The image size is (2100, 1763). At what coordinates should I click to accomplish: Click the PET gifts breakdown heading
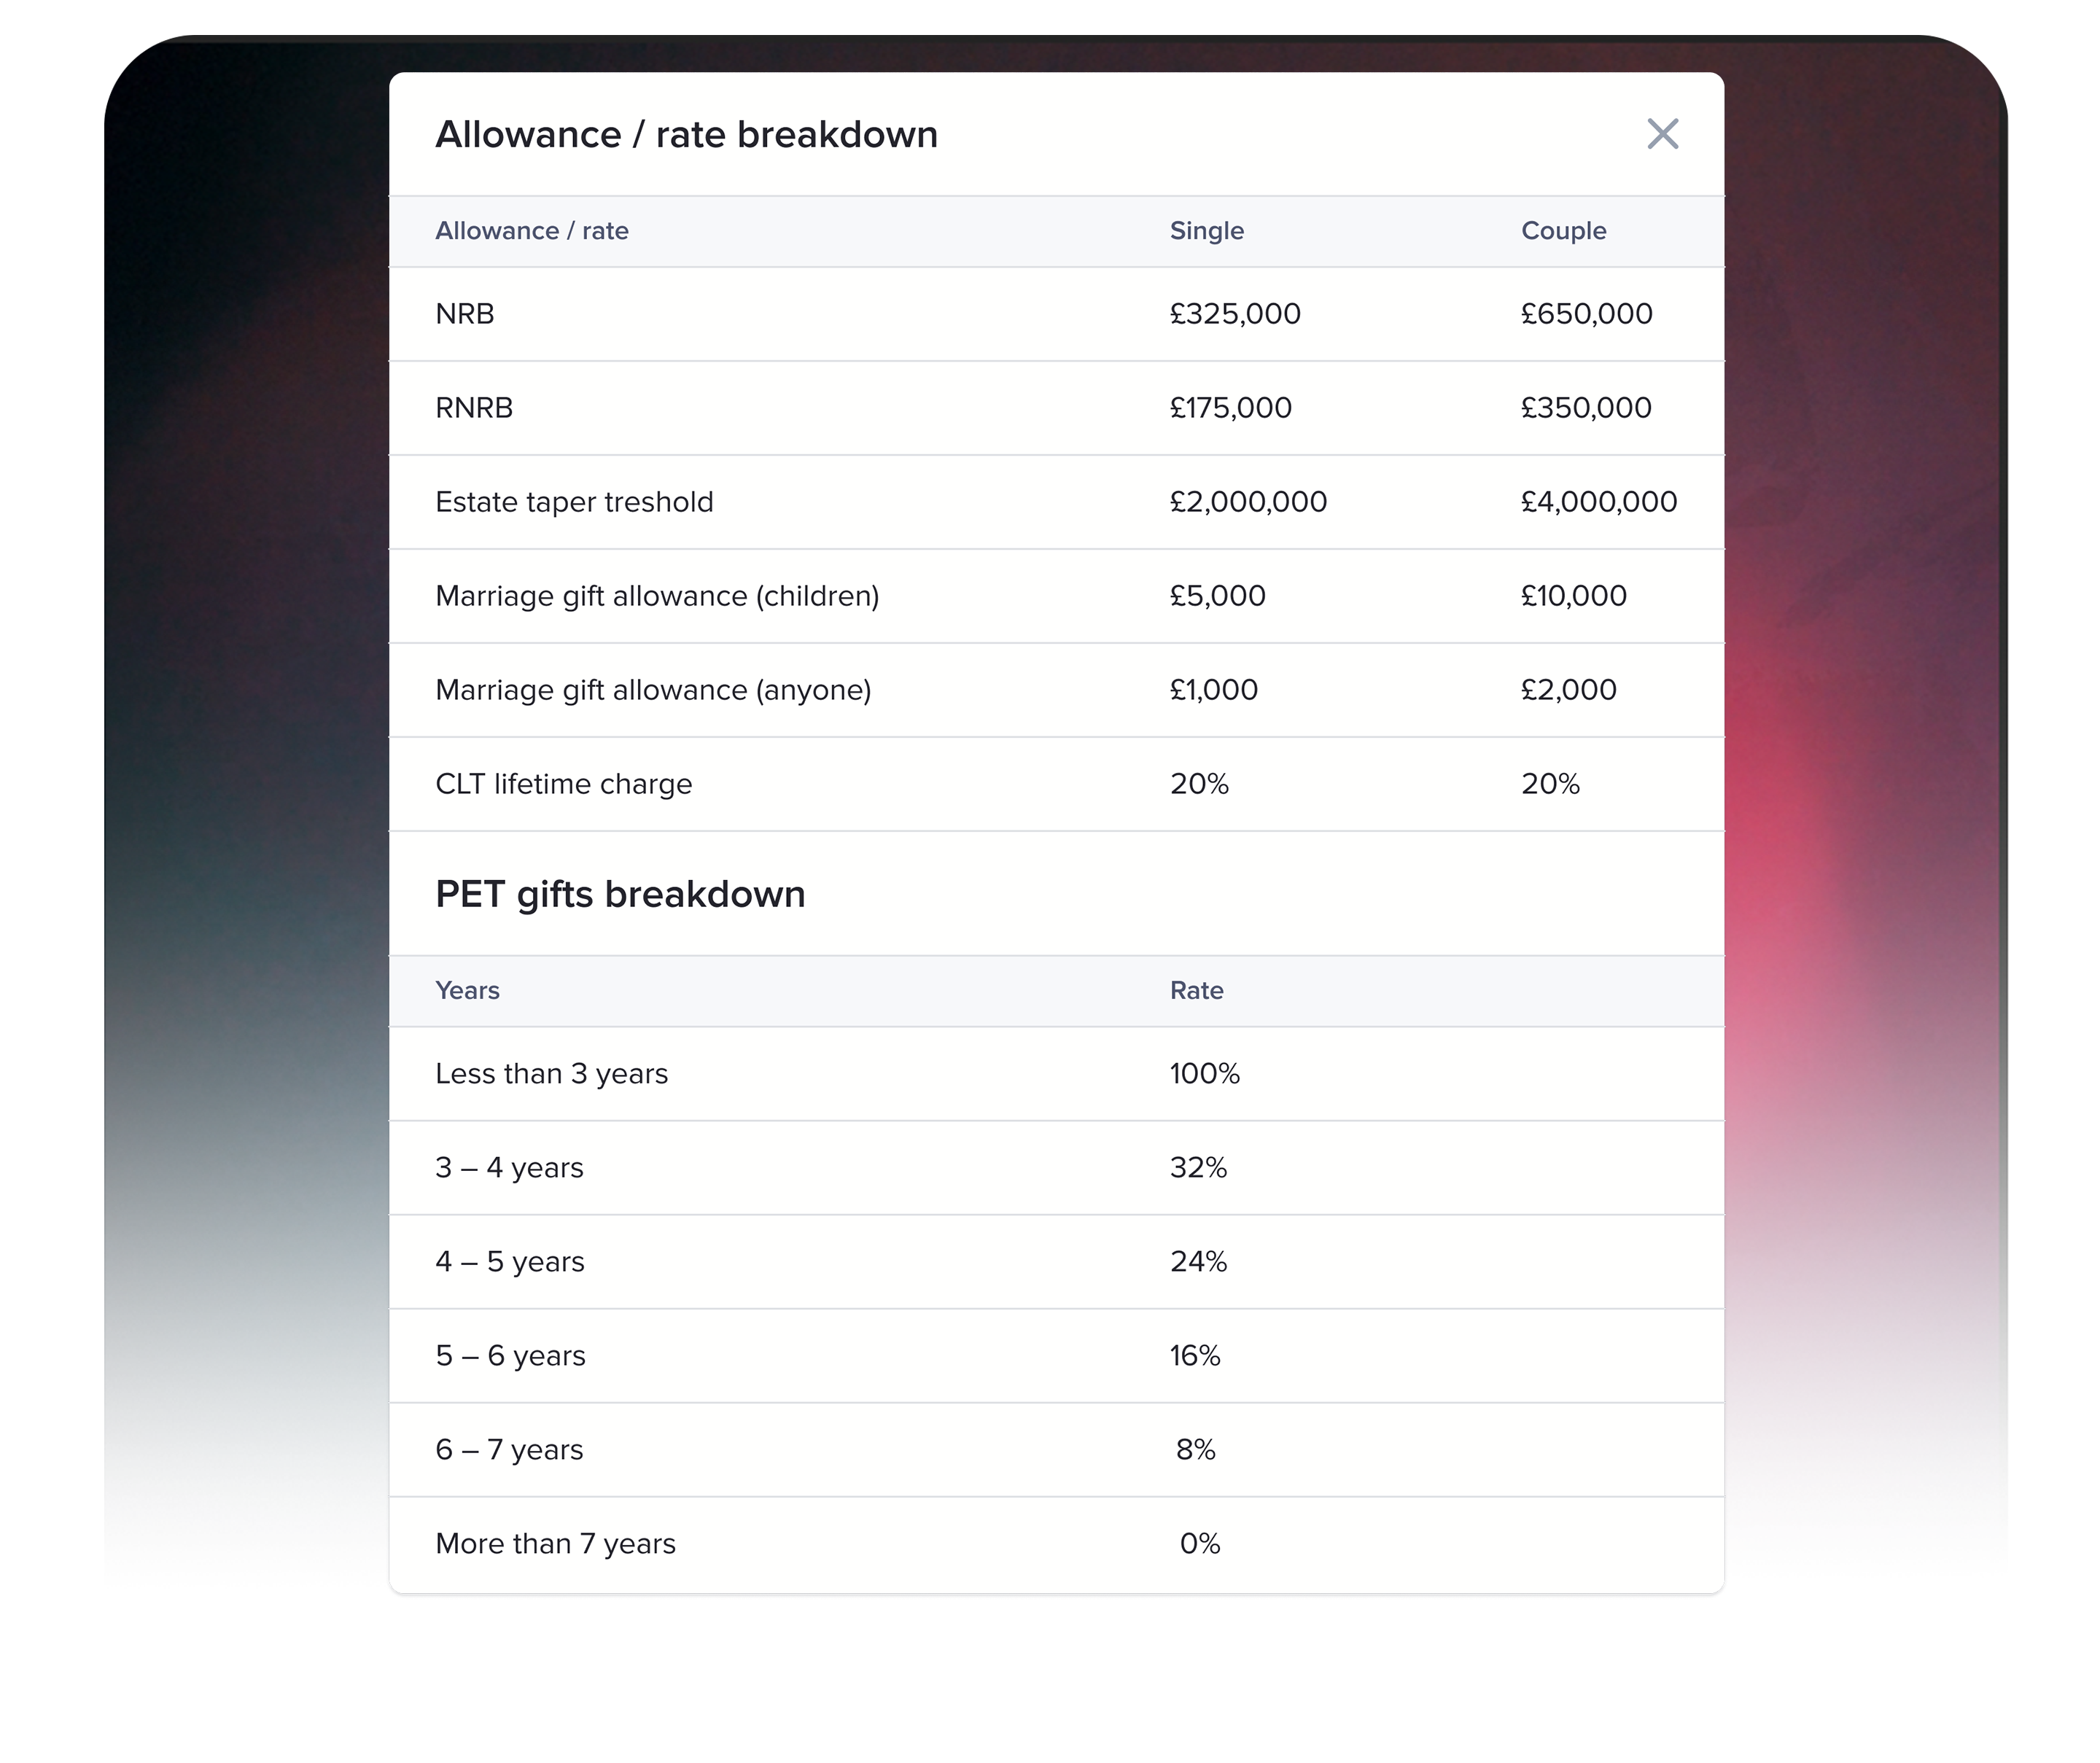[x=620, y=893]
